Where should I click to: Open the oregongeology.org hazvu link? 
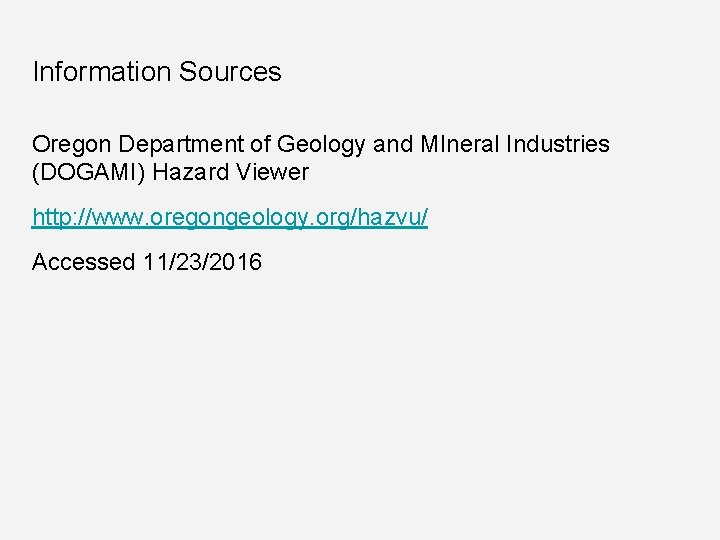(230, 217)
